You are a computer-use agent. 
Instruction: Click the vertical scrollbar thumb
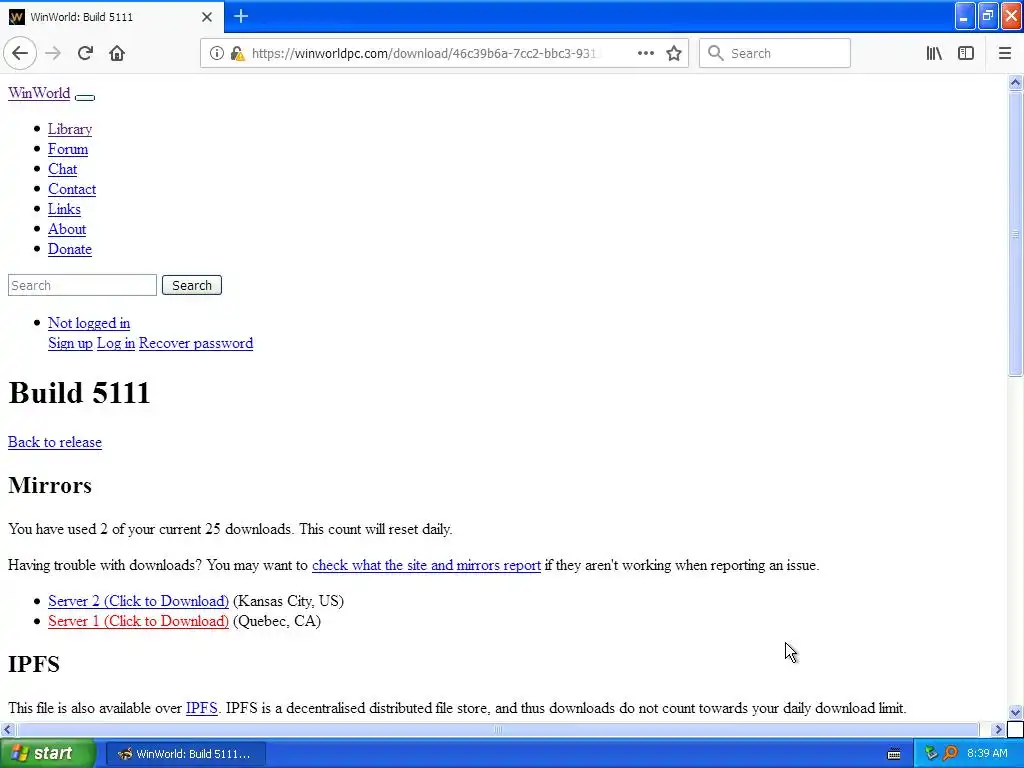pos(1015,234)
